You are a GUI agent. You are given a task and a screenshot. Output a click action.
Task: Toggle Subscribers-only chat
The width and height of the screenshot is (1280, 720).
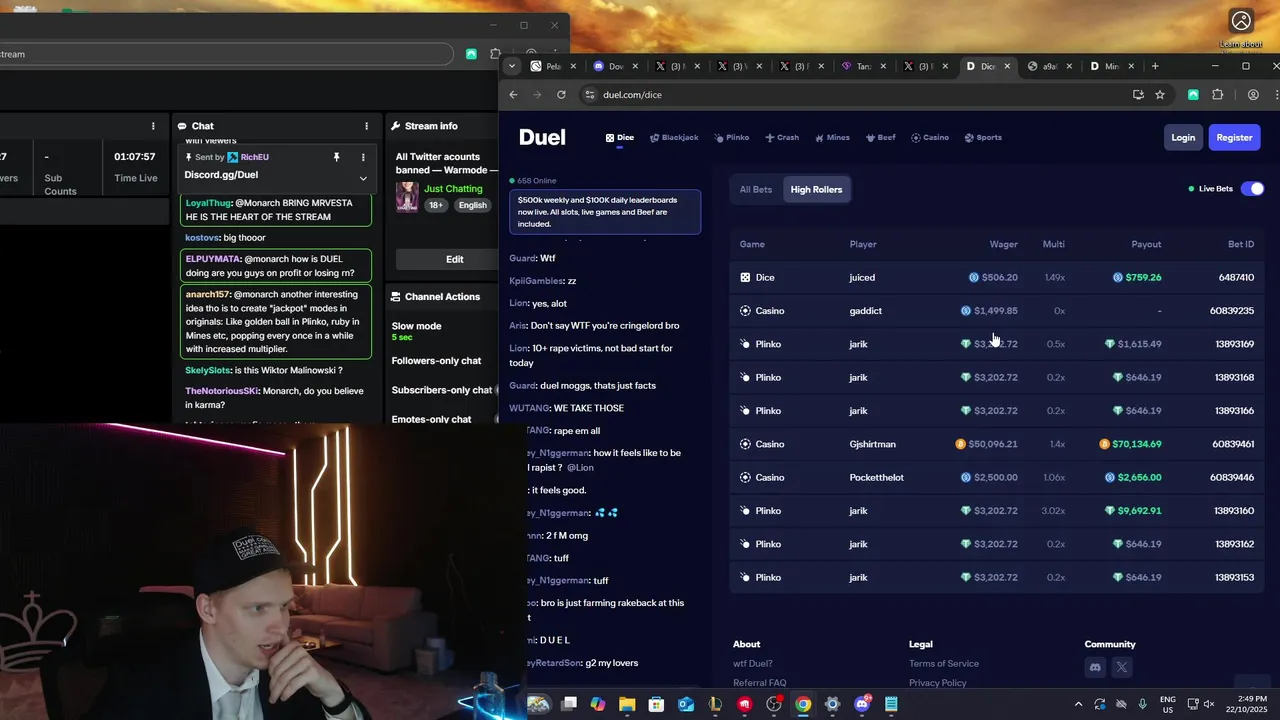(442, 390)
